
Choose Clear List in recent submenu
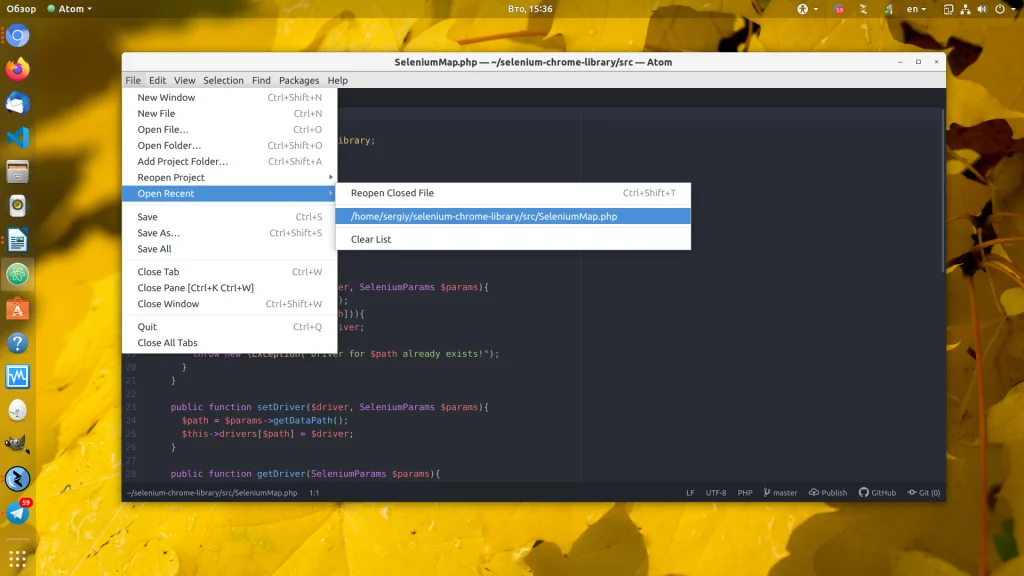pyautogui.click(x=371, y=239)
